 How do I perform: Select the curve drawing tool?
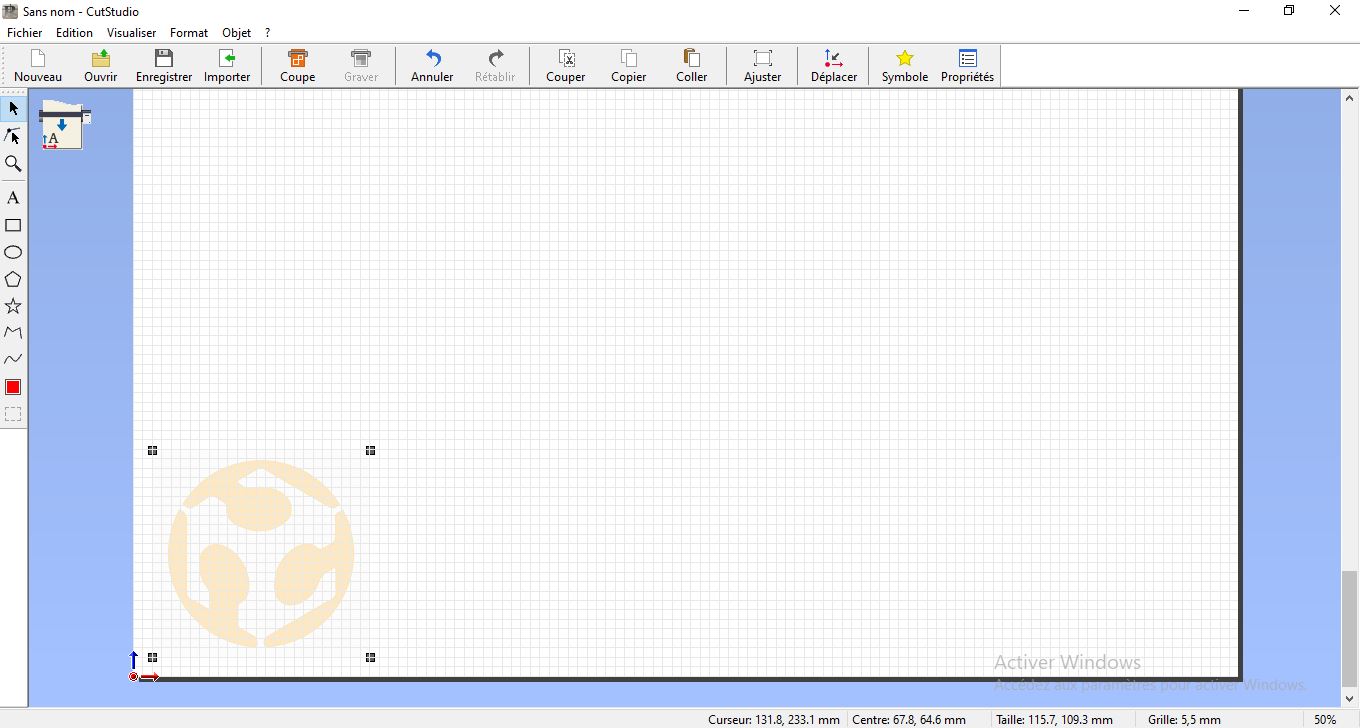(13, 359)
